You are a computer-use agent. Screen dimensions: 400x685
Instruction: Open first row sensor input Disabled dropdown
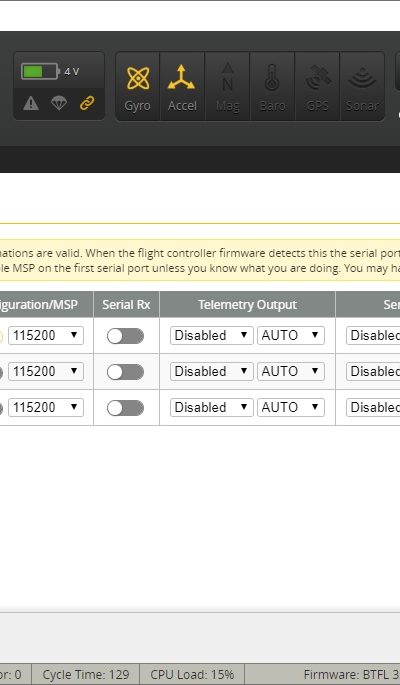(x=373, y=336)
